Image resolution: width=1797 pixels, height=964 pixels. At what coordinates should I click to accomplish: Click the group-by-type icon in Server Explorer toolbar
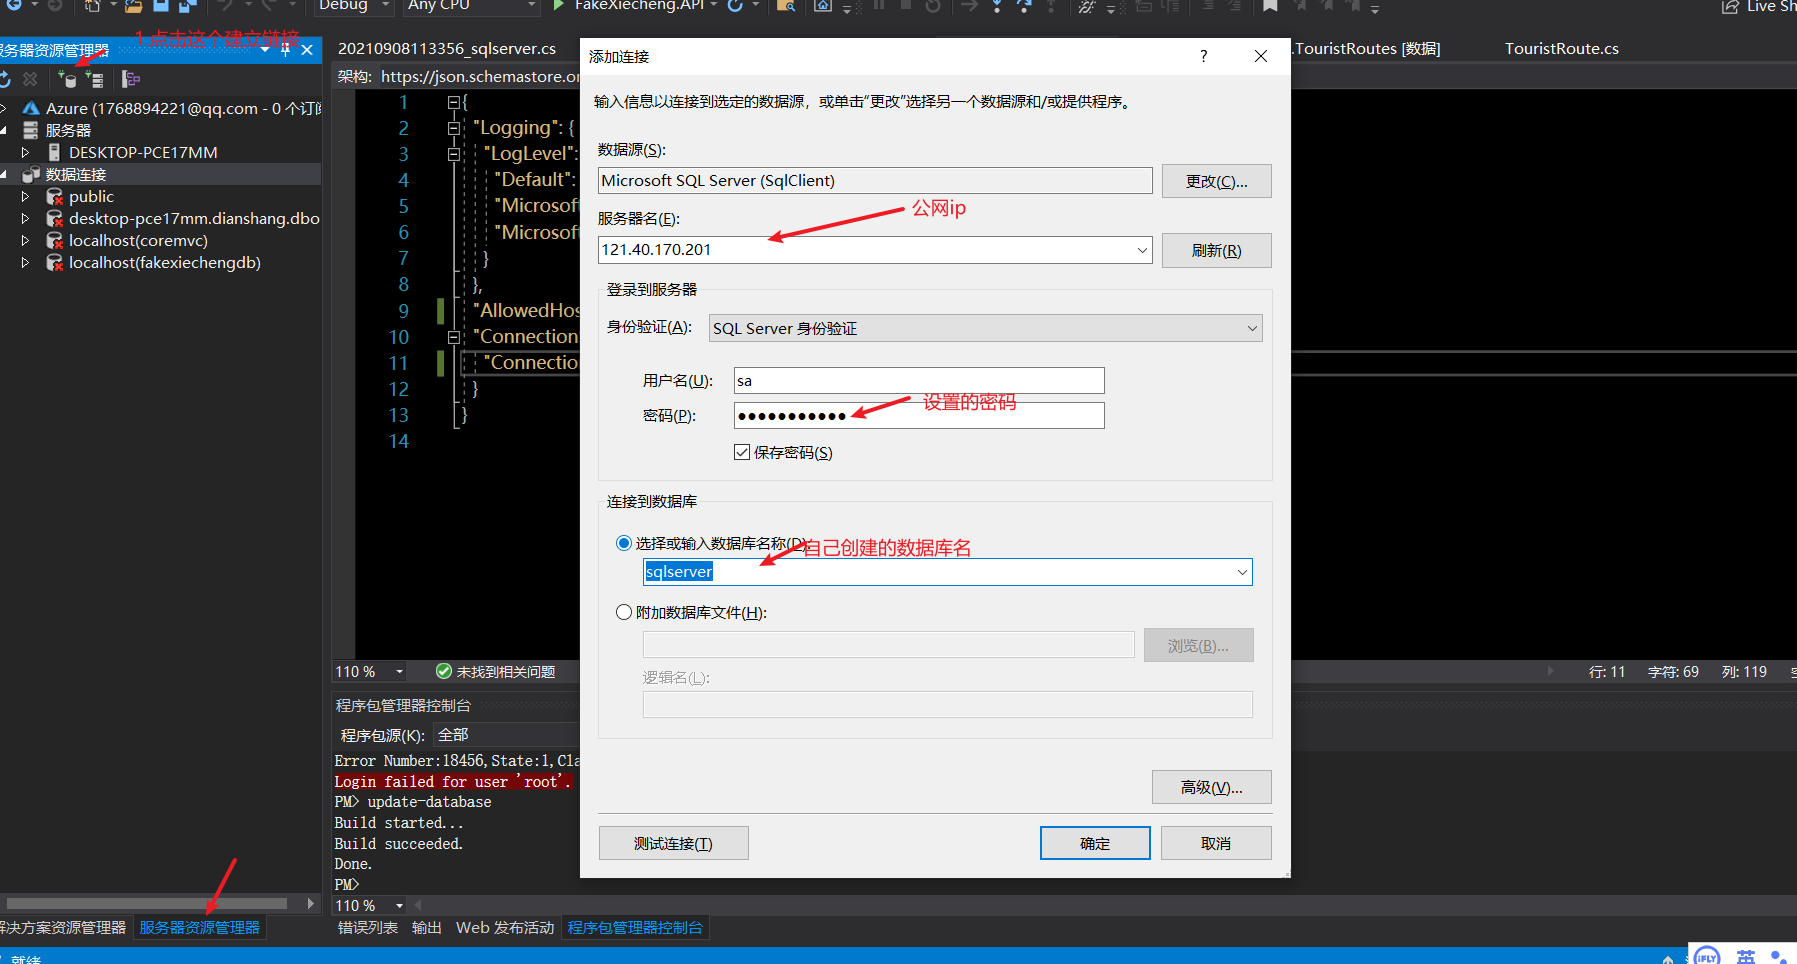click(x=131, y=79)
